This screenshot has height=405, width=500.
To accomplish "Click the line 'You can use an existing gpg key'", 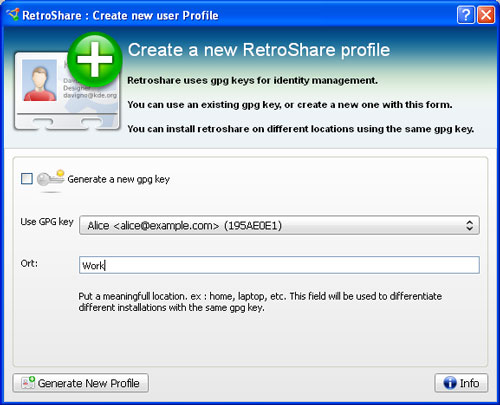I will point(290,105).
